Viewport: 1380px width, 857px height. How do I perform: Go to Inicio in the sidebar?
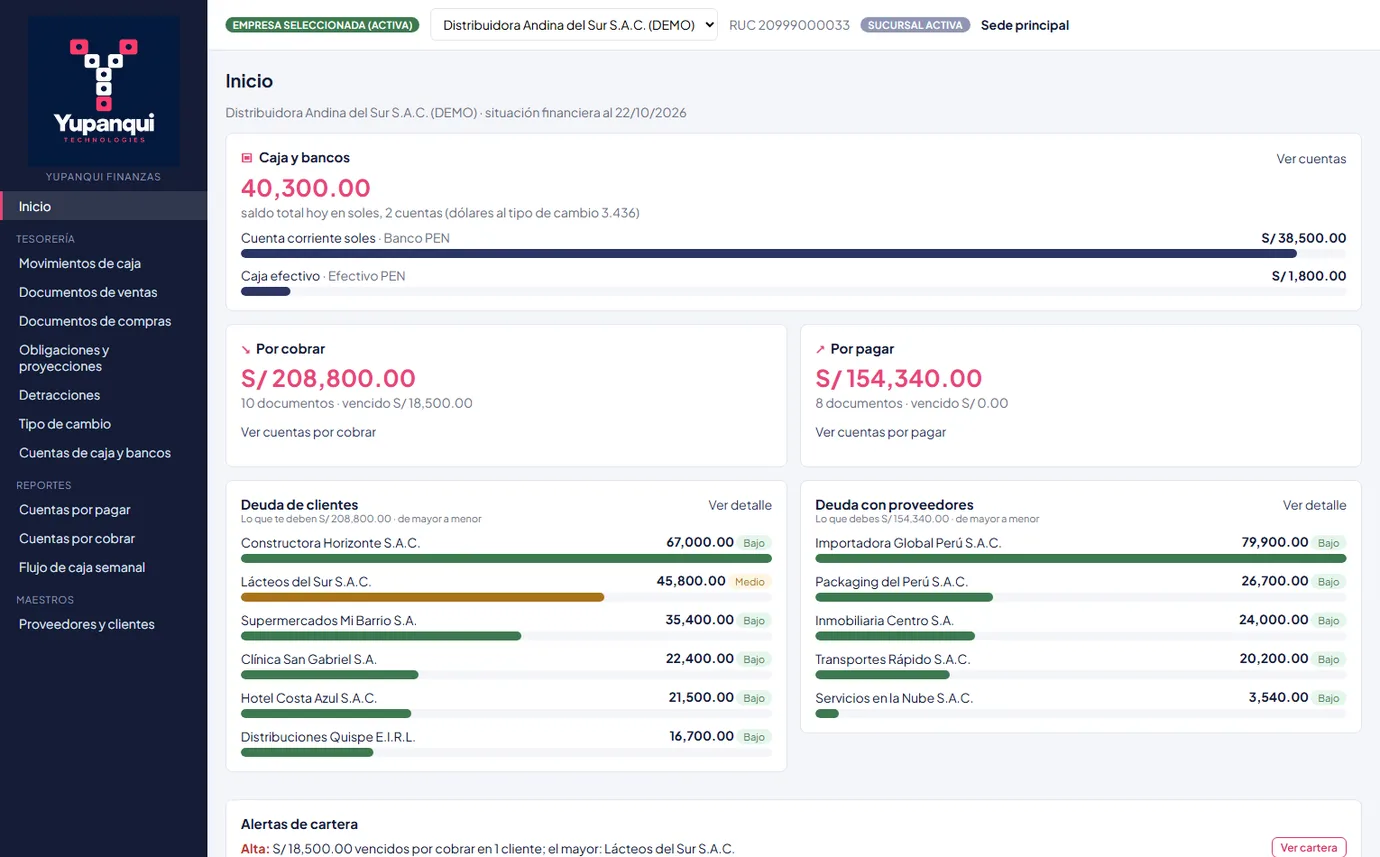coord(103,206)
